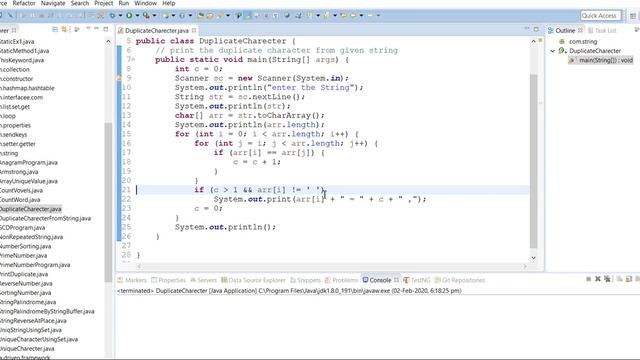The image size is (640, 360).
Task: Open PrimeNumber.java in Package Explorer
Action: [23, 256]
